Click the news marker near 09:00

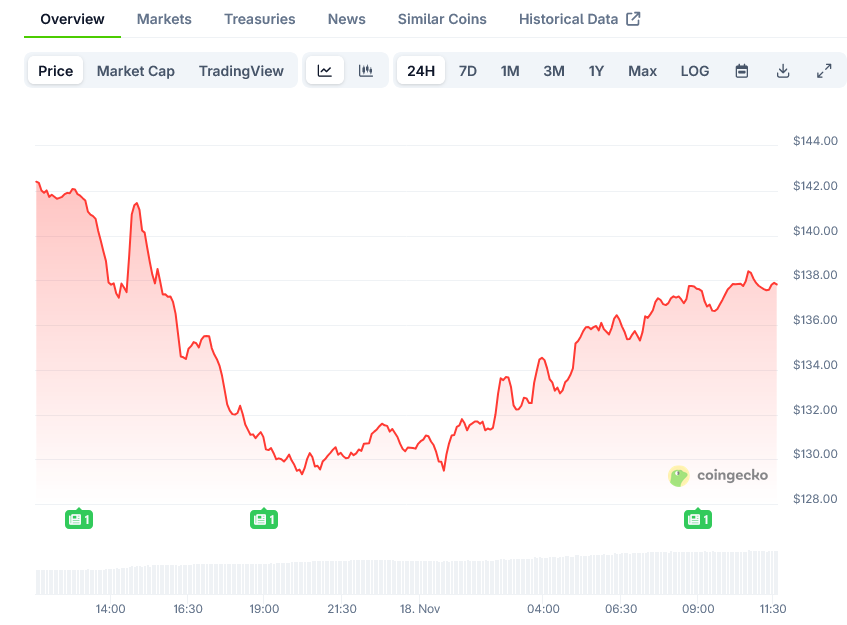click(x=696, y=519)
